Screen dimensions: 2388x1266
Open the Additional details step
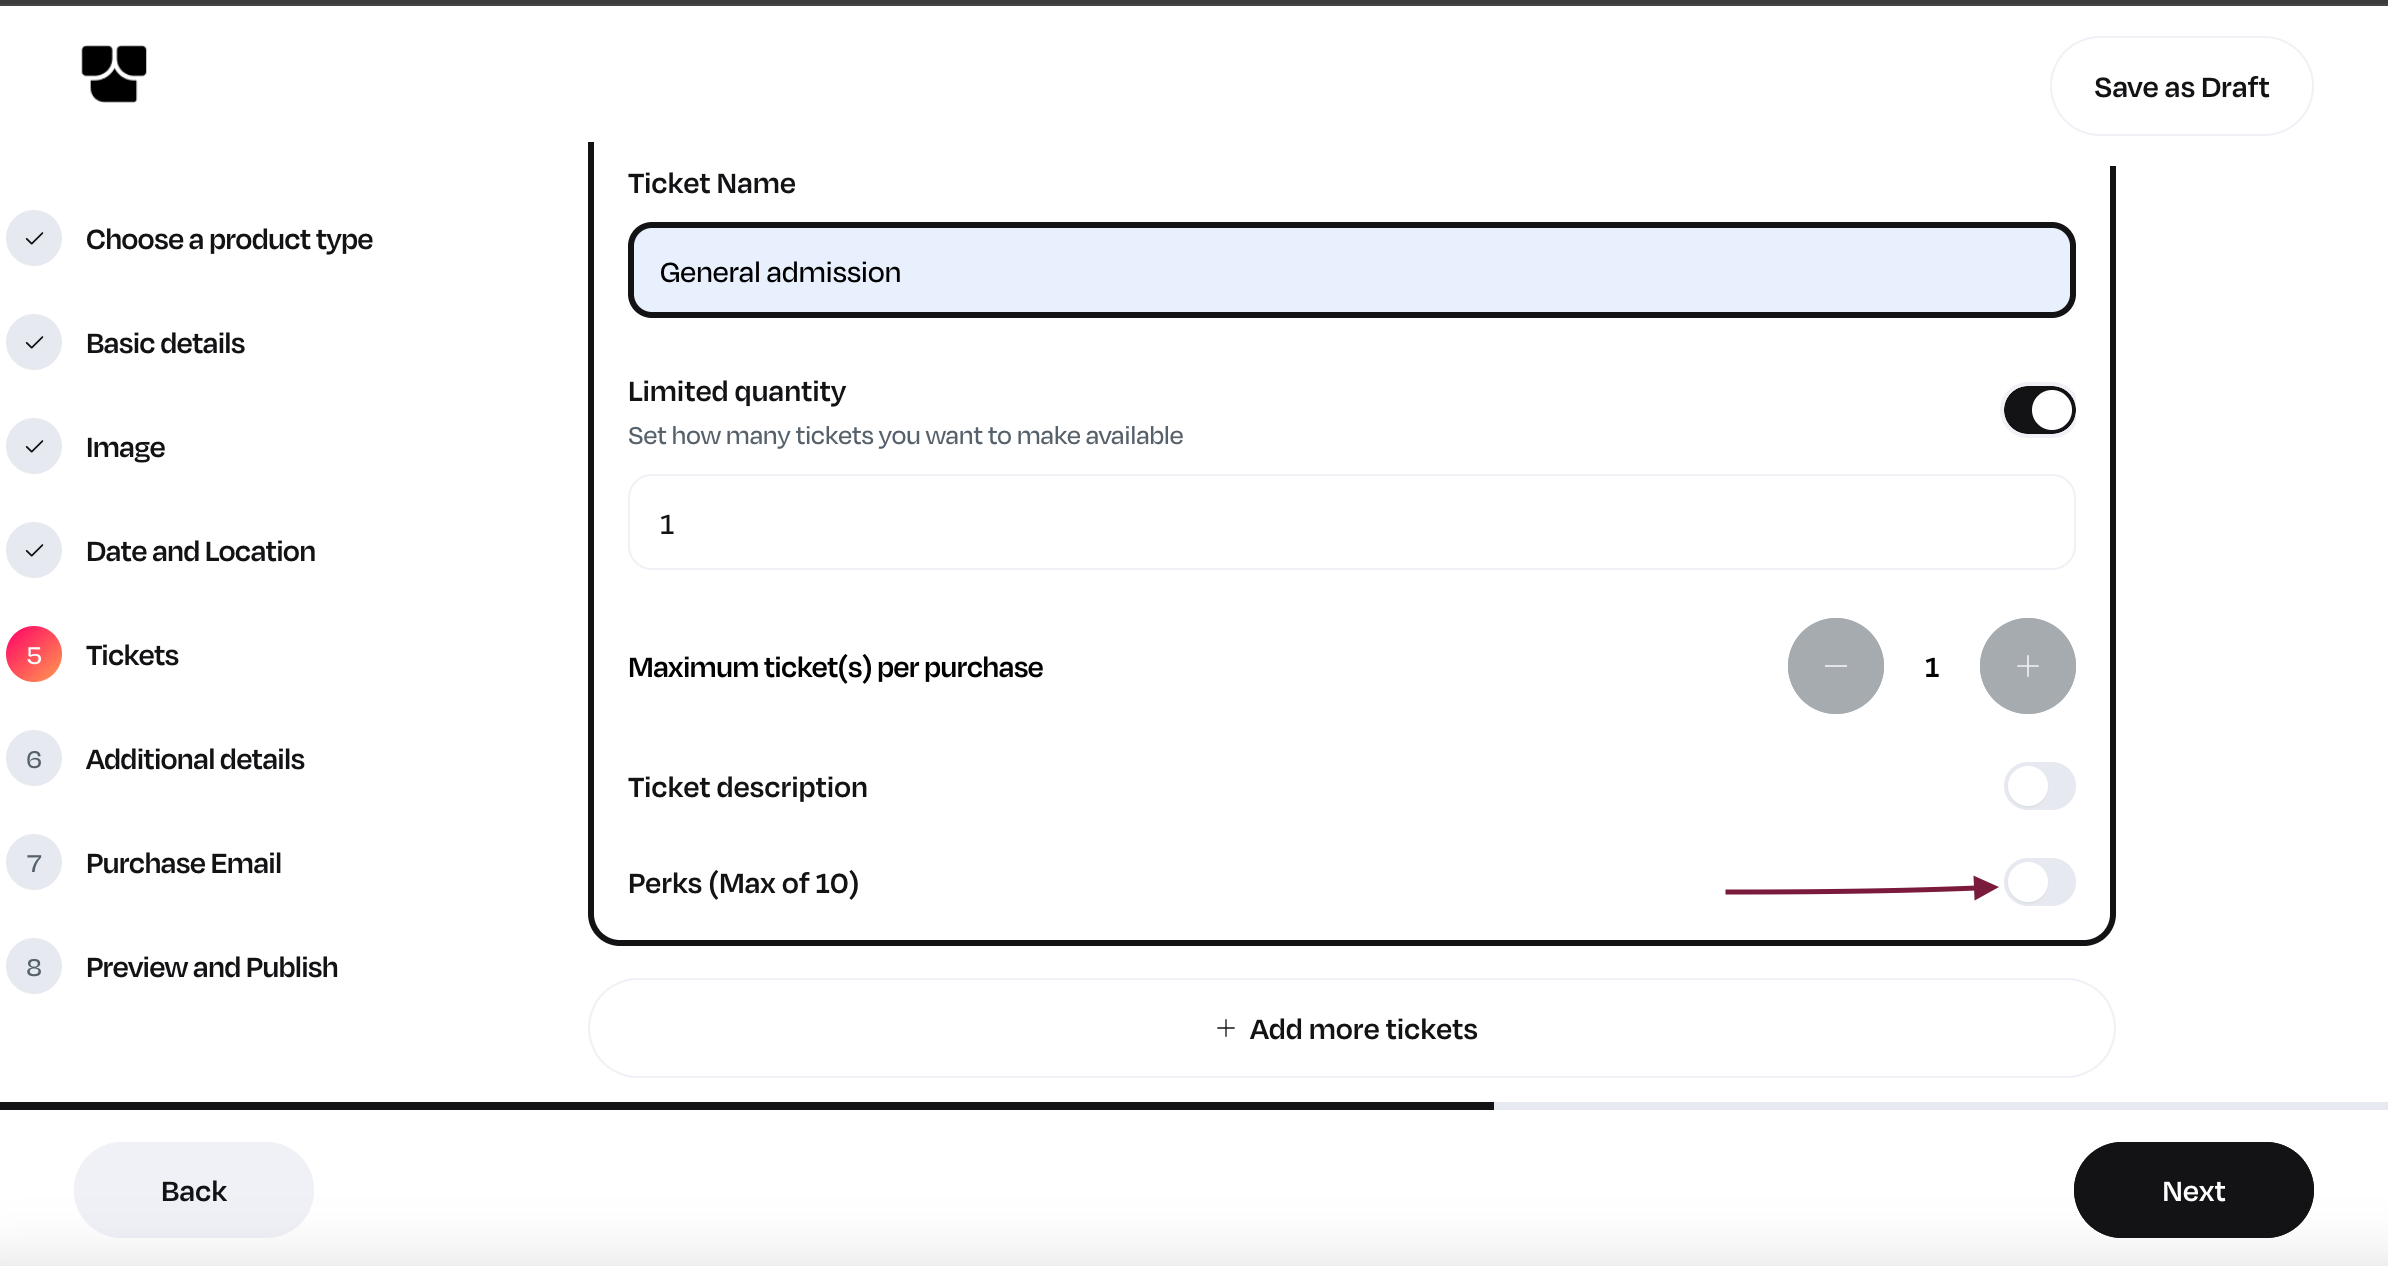click(194, 759)
